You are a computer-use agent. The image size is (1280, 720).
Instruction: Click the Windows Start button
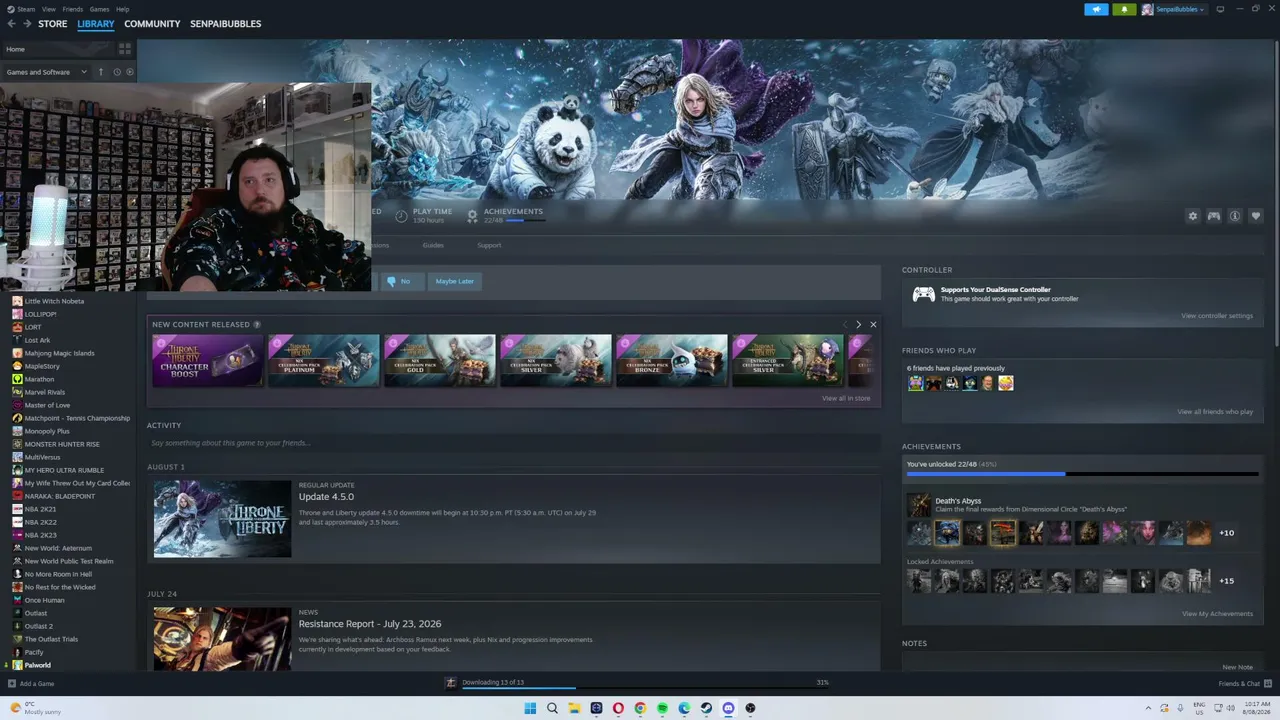coord(530,708)
